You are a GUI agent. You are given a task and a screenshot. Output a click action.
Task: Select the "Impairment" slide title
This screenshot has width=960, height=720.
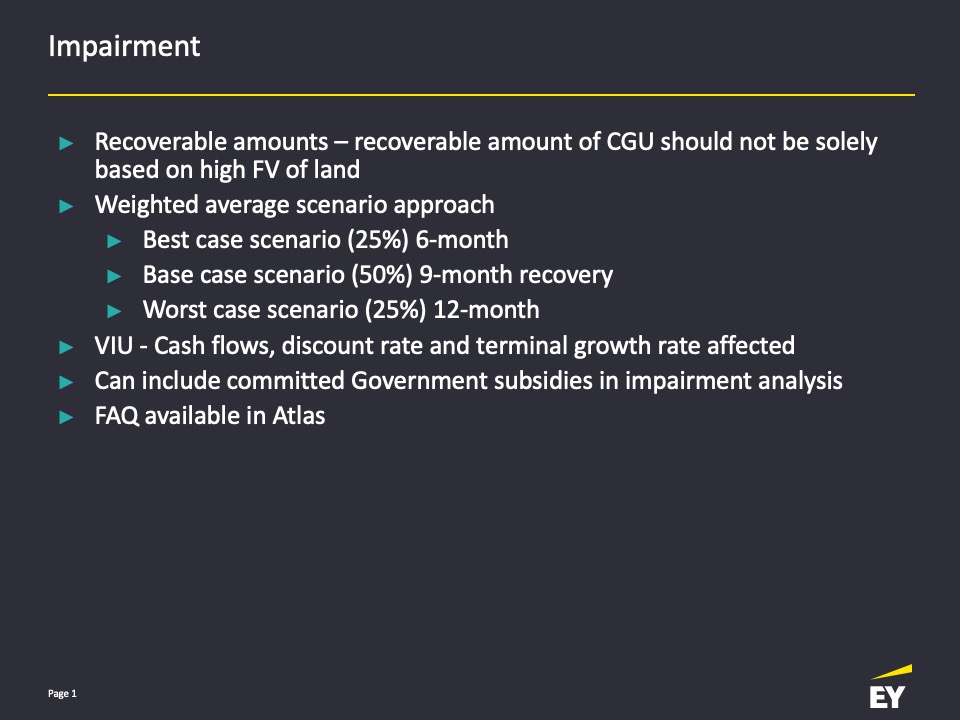pos(124,47)
